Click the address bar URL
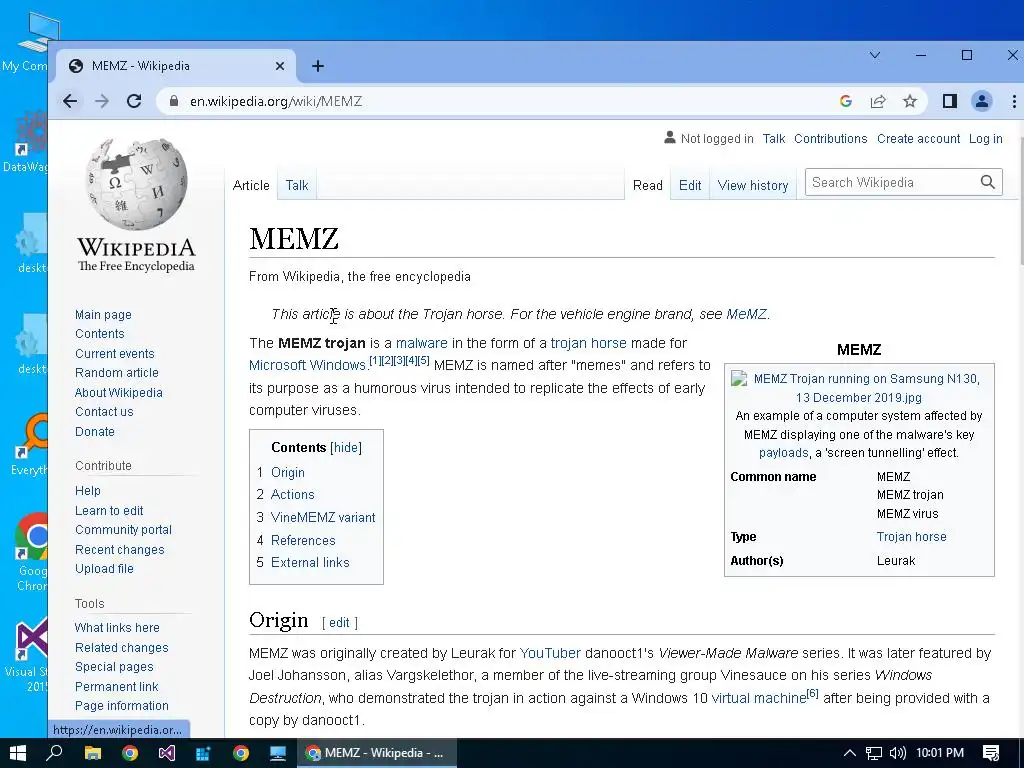 point(276,101)
